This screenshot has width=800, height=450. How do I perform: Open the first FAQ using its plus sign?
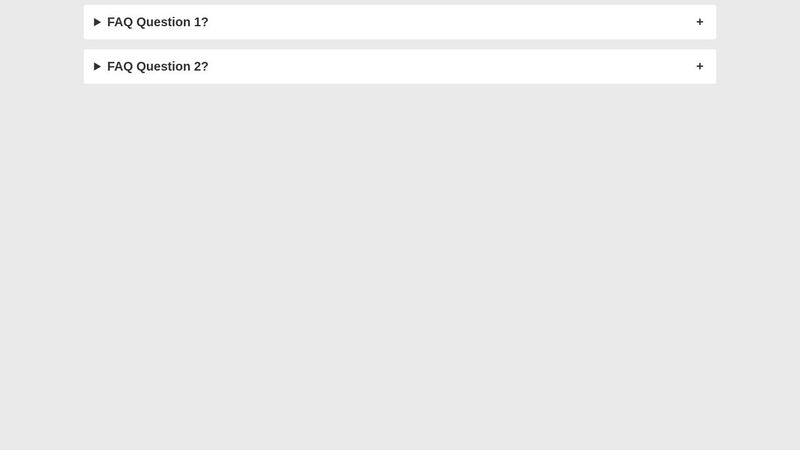pyautogui.click(x=699, y=22)
